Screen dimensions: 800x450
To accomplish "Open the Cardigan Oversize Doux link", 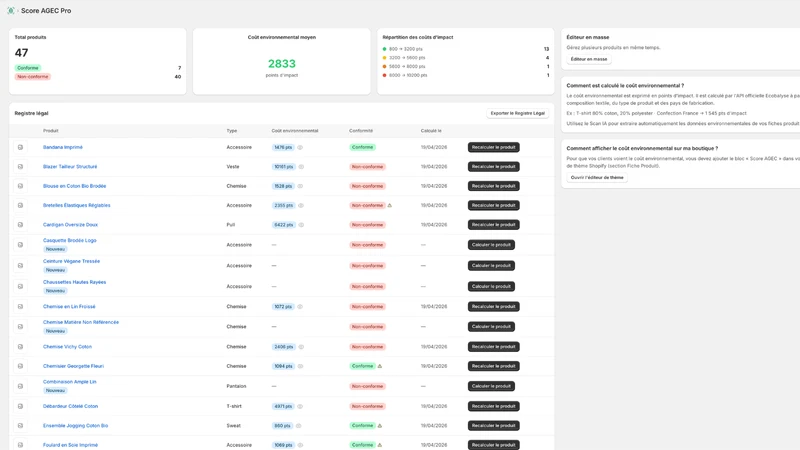I will click(70, 225).
